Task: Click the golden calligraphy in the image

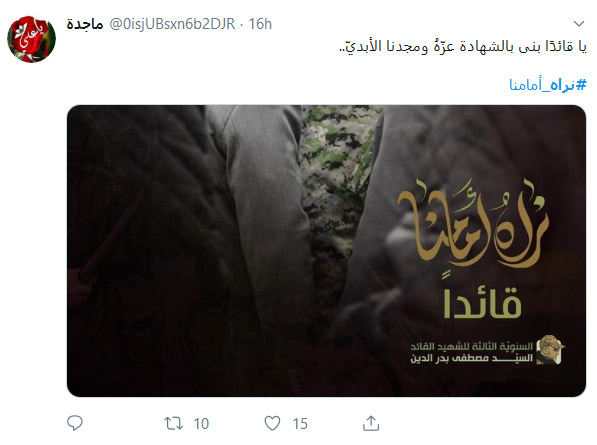Action: pyautogui.click(x=473, y=223)
